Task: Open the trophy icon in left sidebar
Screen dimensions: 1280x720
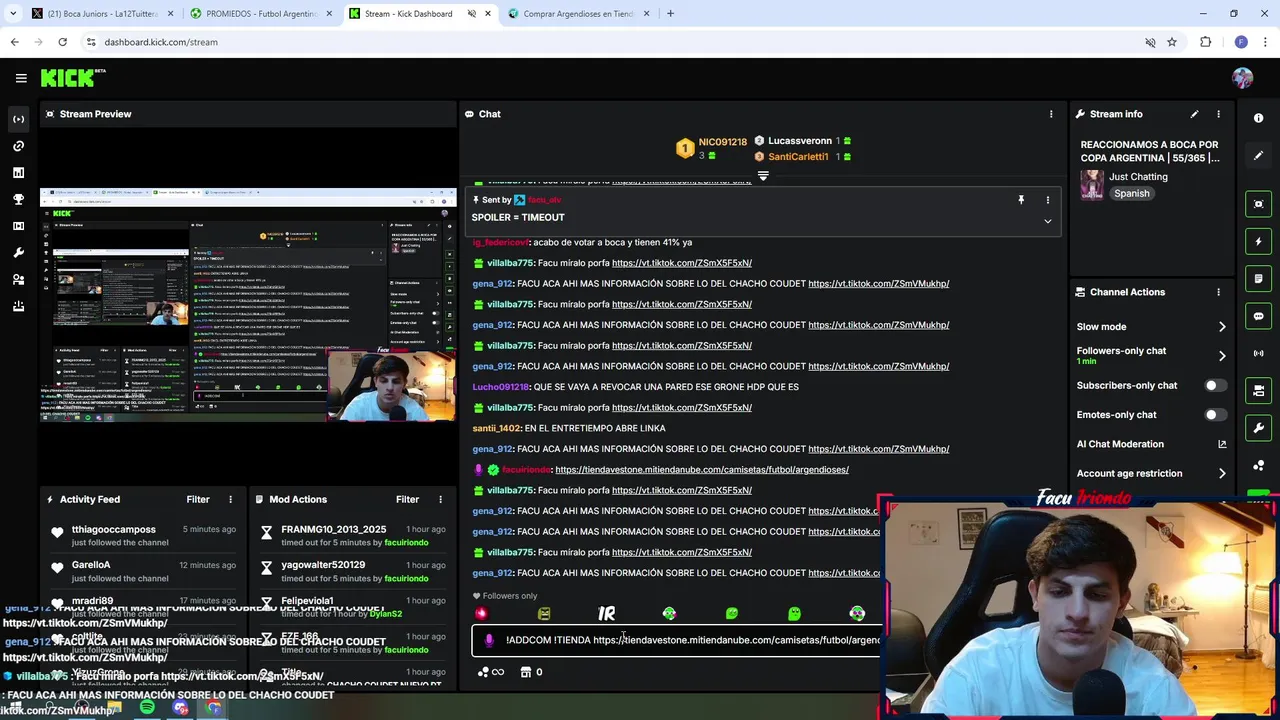Action: (18, 199)
